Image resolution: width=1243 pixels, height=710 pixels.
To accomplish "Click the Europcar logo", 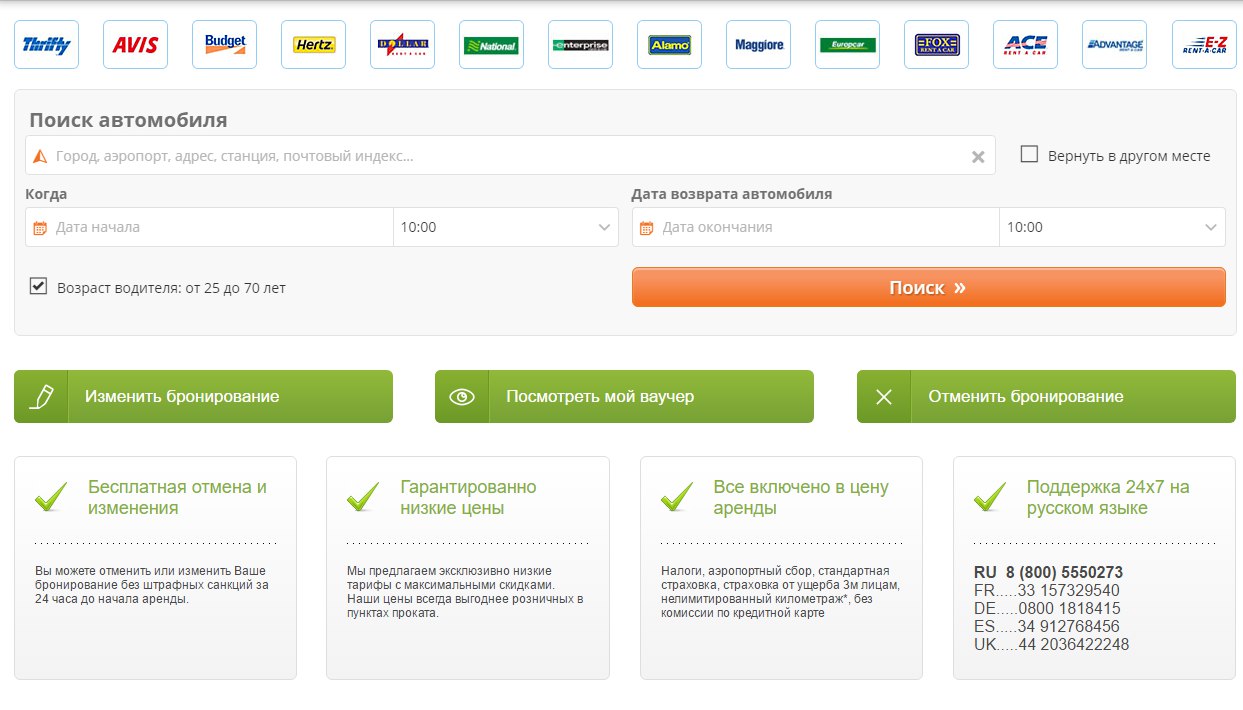I will pos(848,45).
